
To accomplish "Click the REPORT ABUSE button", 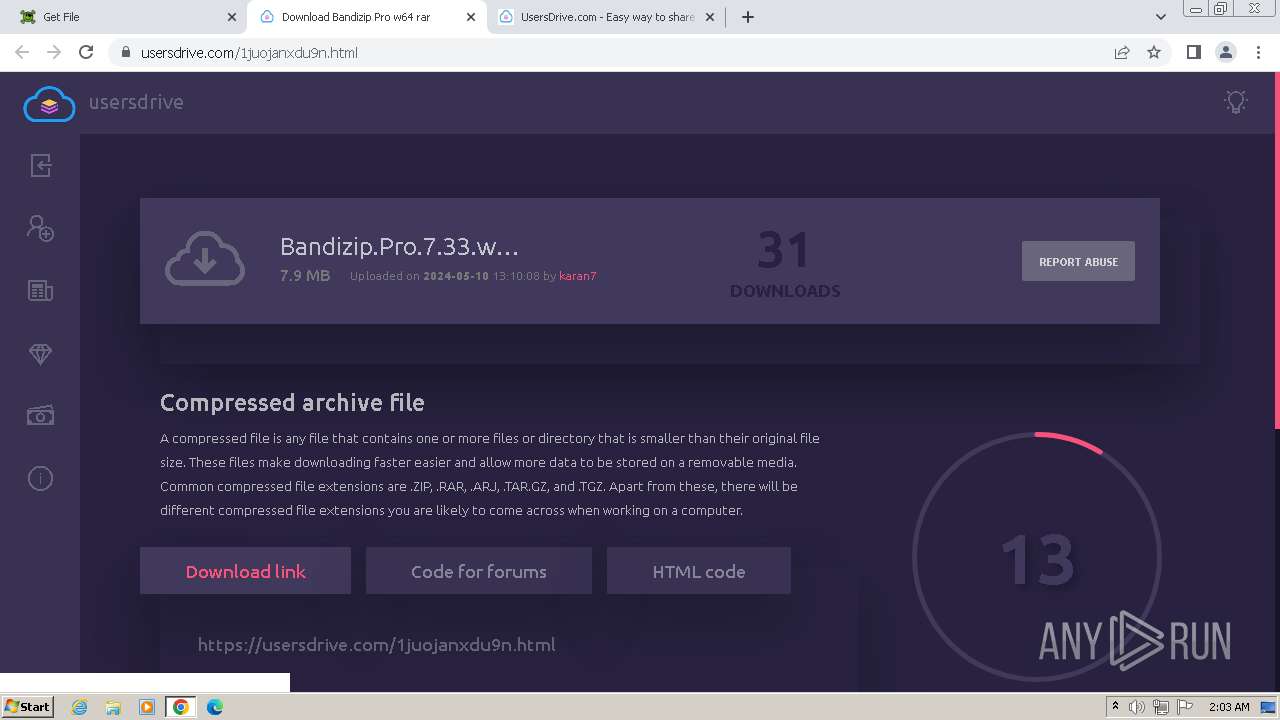I will tap(1078, 261).
